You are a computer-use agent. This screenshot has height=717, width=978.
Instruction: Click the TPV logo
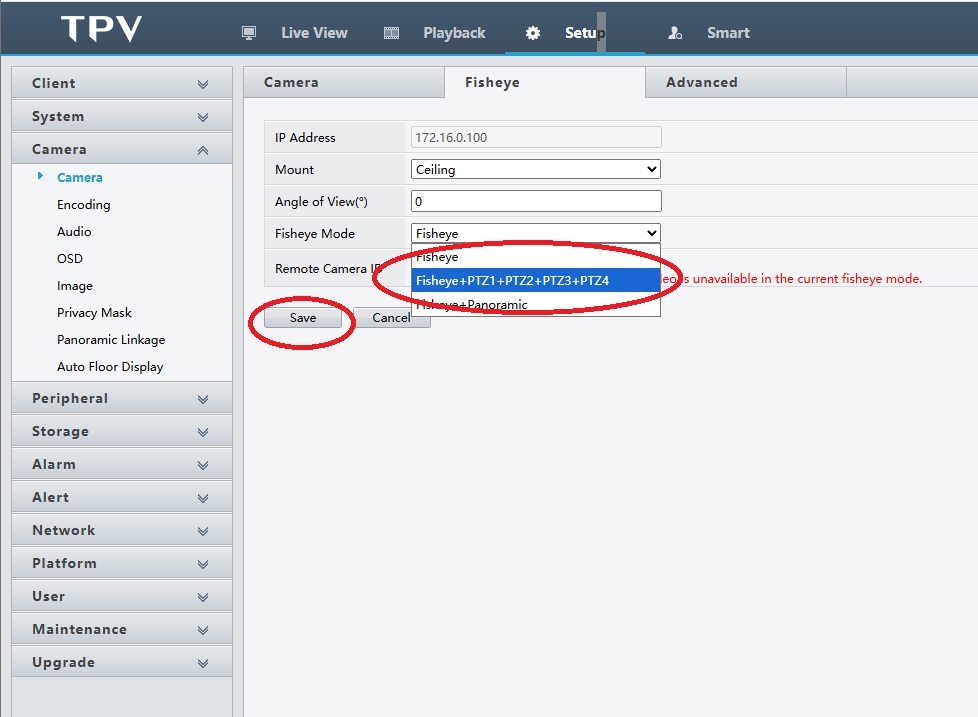coord(101,29)
